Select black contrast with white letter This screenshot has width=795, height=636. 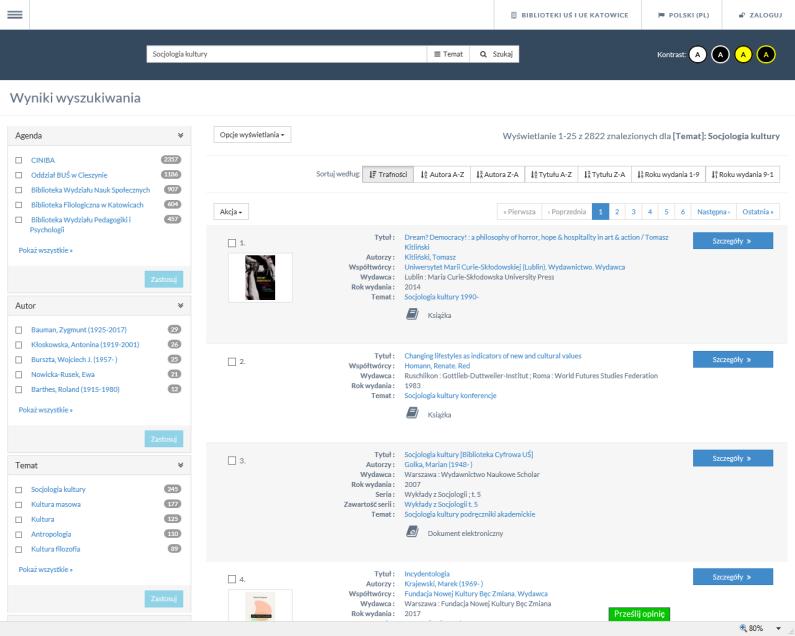point(720,54)
